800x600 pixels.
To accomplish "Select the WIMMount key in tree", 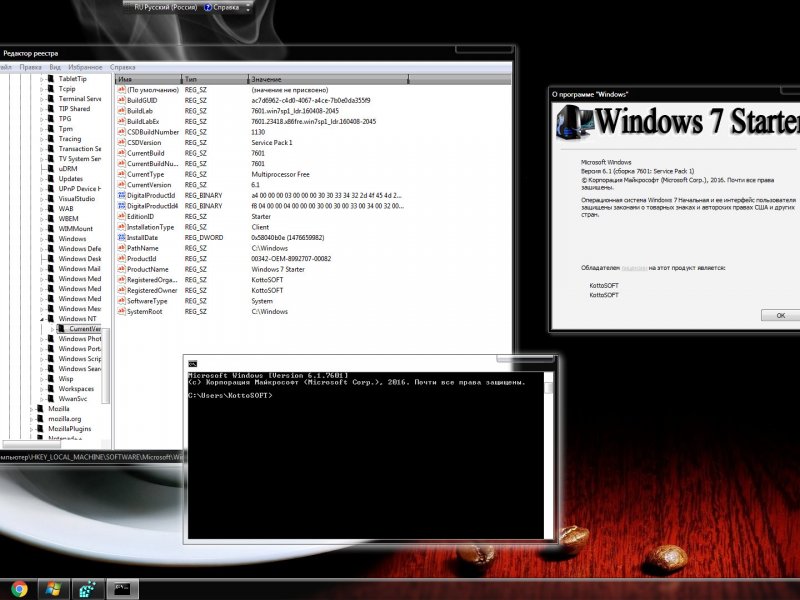I will click(76, 229).
